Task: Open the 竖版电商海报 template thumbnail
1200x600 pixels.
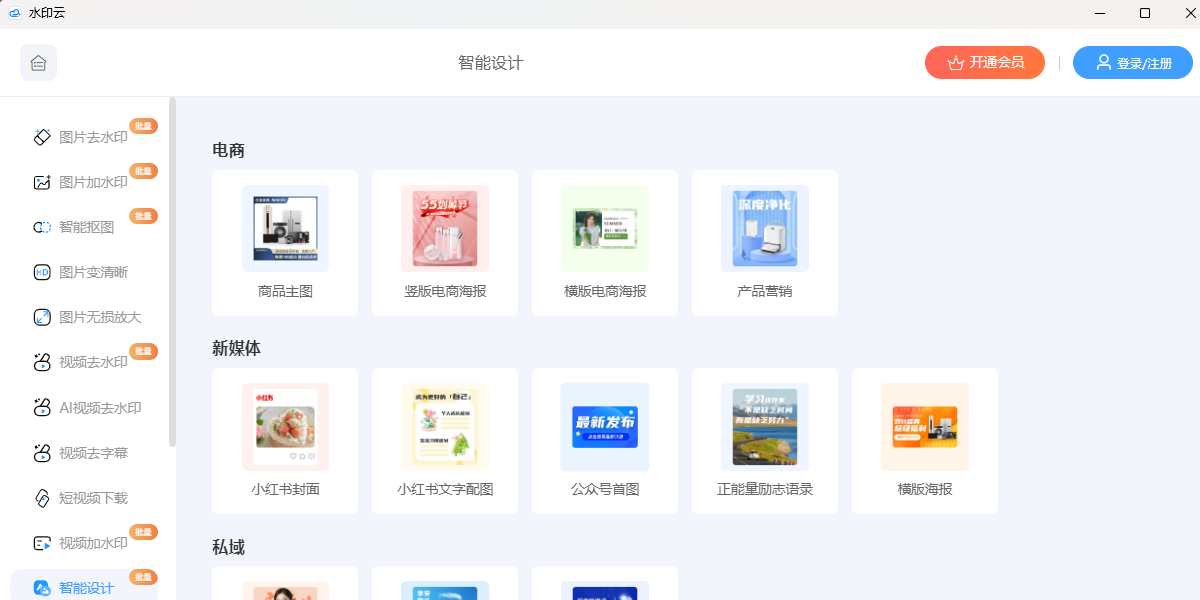Action: pyautogui.click(x=445, y=228)
